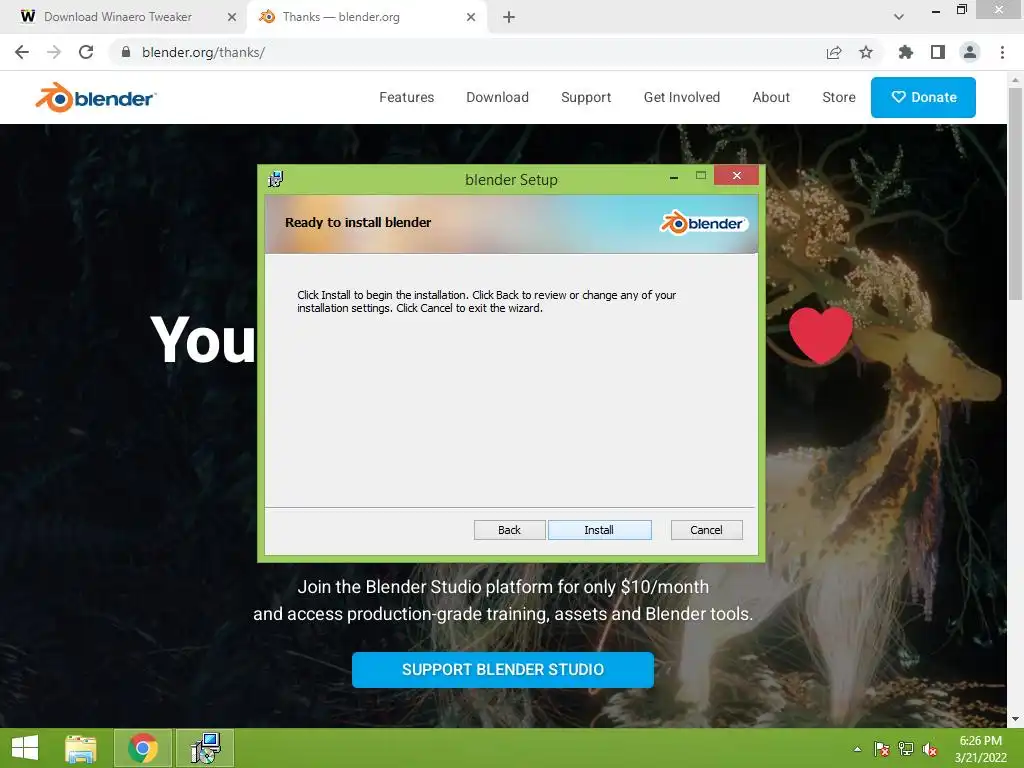Click Install in blender Setup dialog

600,530
